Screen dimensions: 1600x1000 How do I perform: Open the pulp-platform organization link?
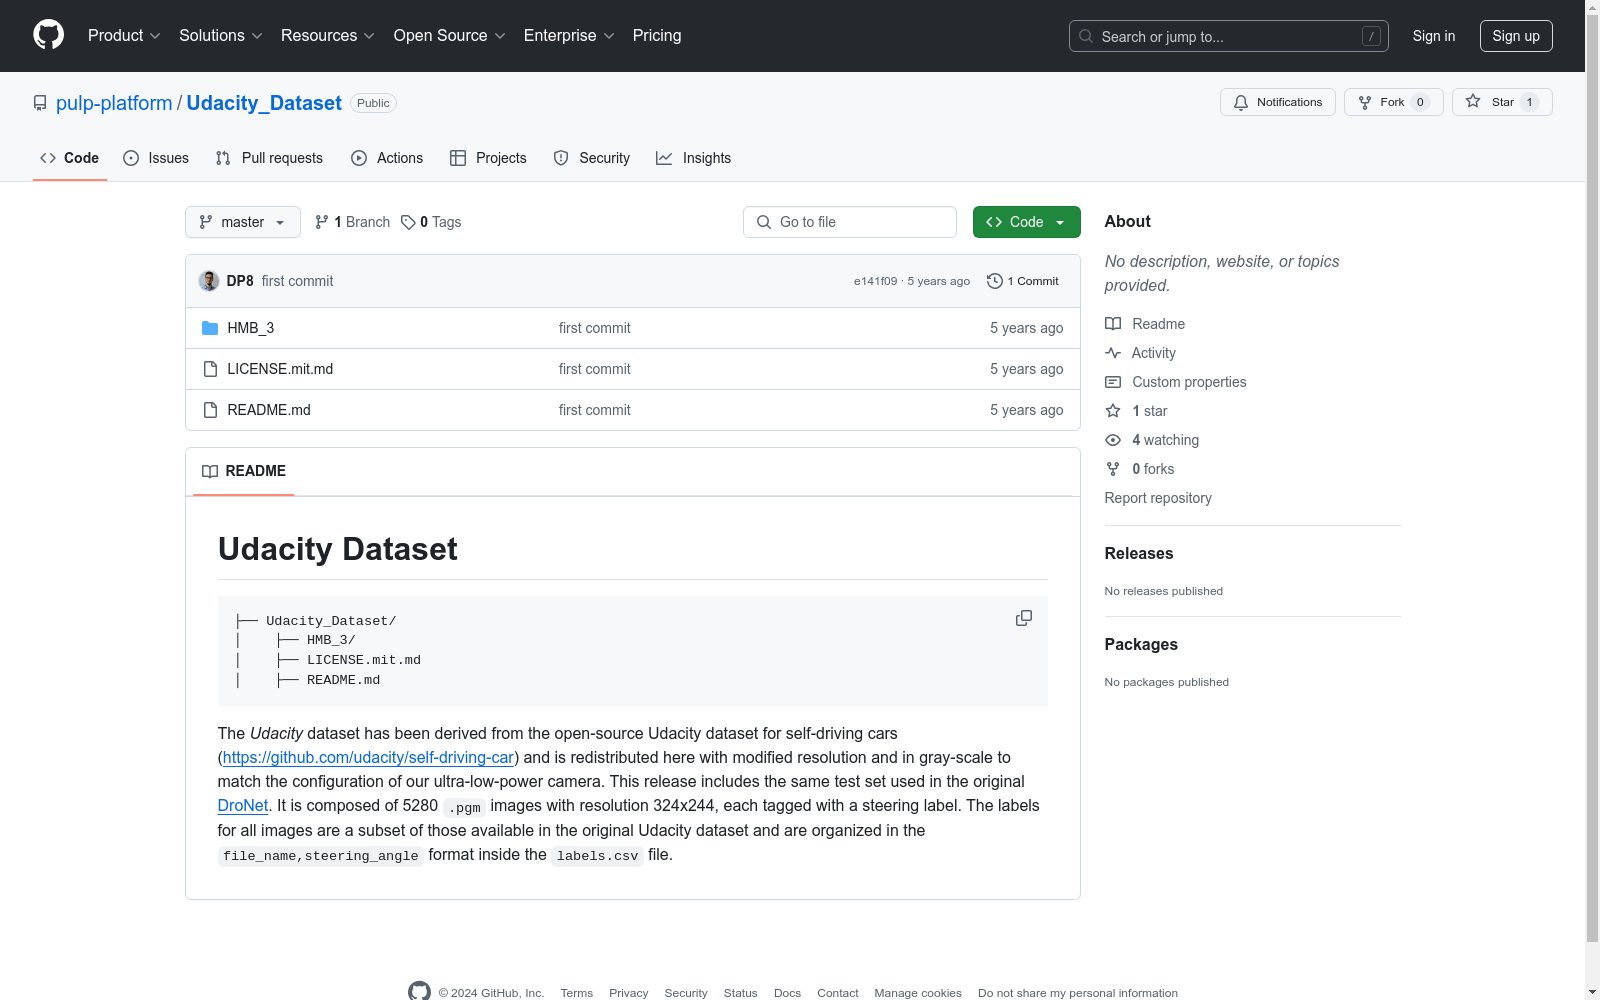[x=114, y=103]
